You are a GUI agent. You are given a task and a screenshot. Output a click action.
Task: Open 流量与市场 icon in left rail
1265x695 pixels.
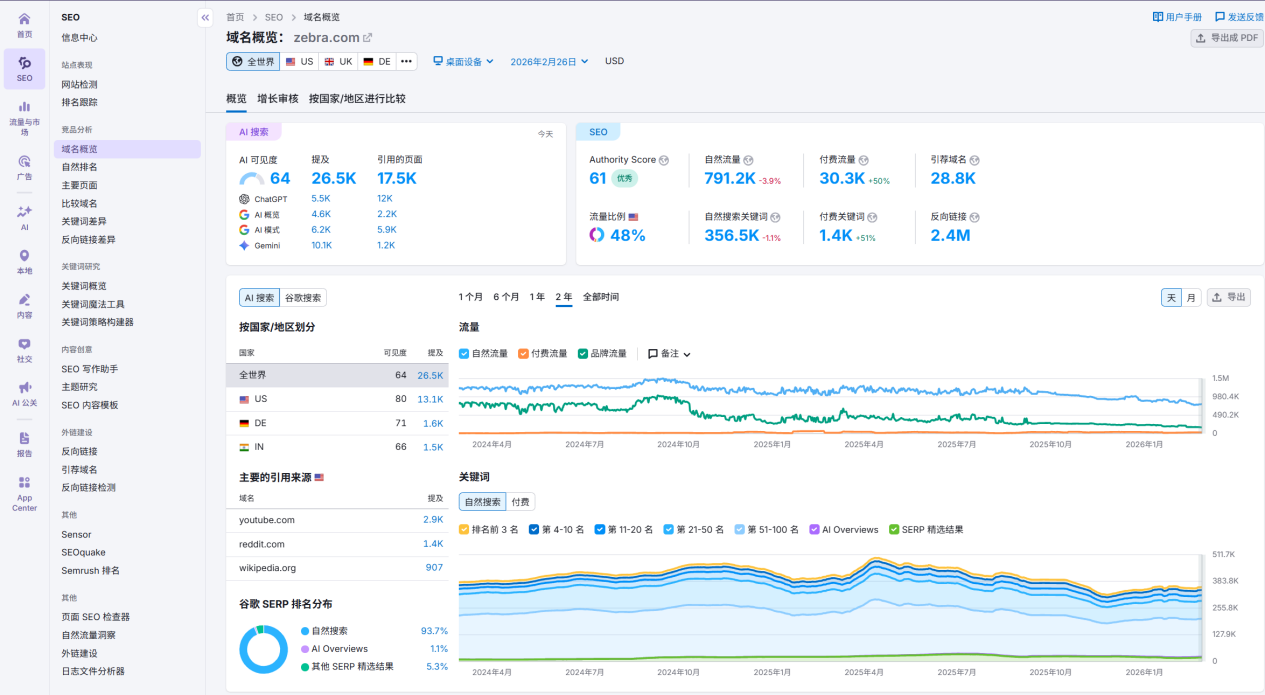pos(24,106)
